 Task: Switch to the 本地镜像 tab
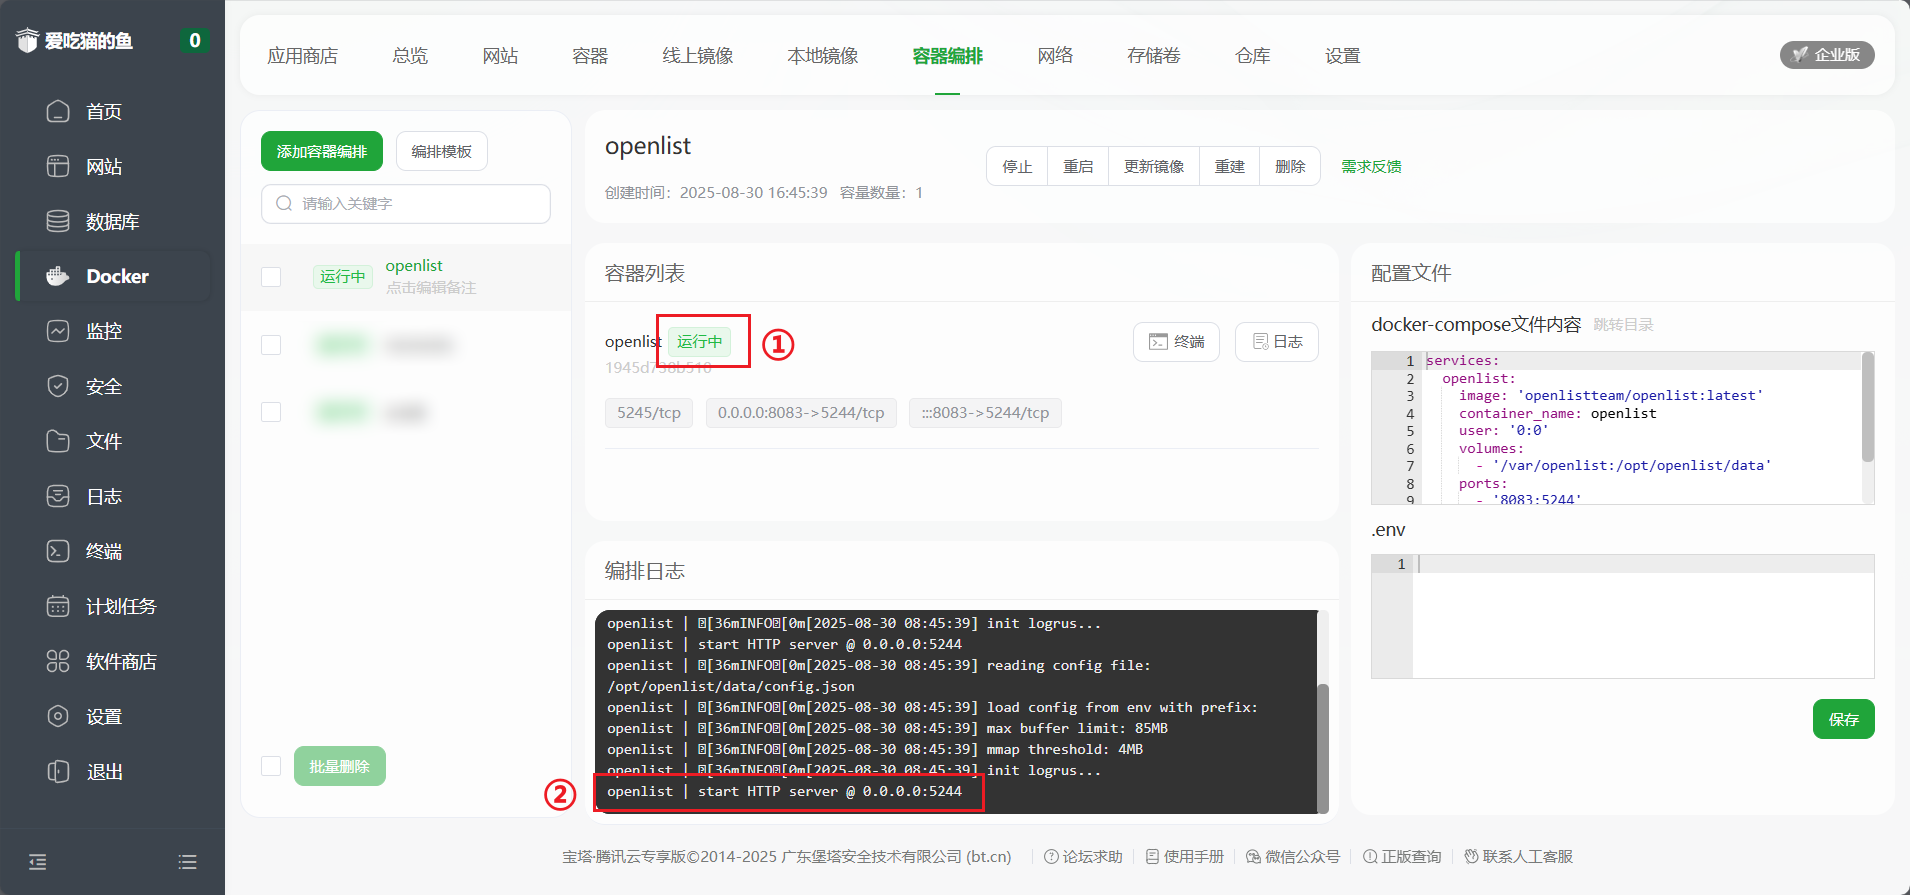(x=822, y=56)
